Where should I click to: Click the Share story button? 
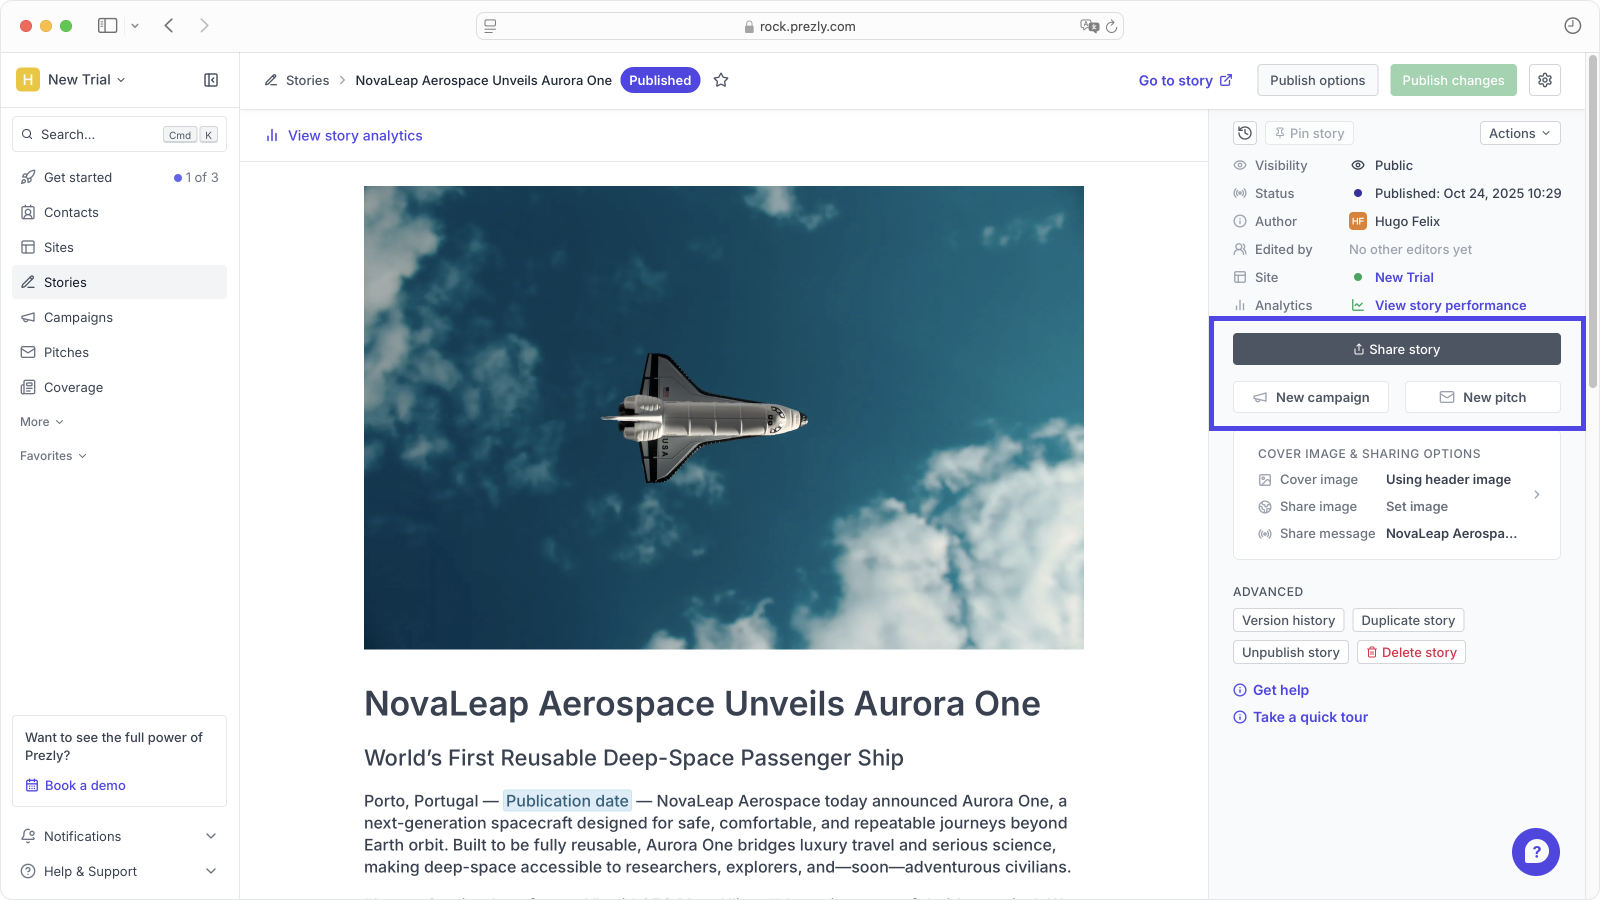[1396, 349]
